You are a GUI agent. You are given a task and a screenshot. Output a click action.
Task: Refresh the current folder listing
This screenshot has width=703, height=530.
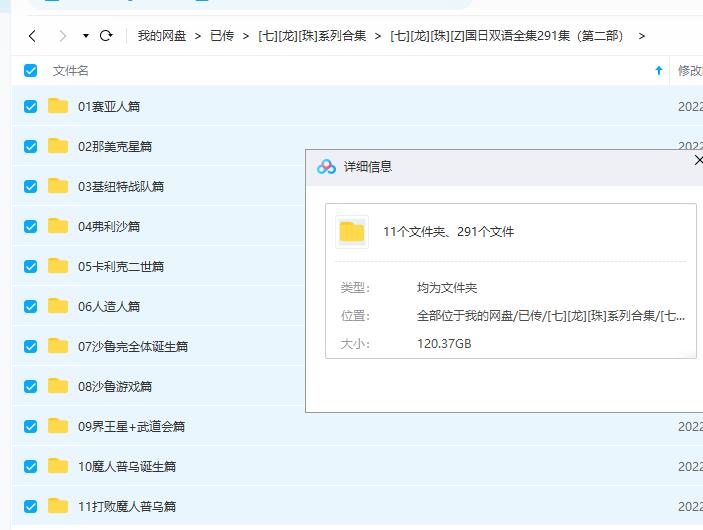[x=106, y=36]
